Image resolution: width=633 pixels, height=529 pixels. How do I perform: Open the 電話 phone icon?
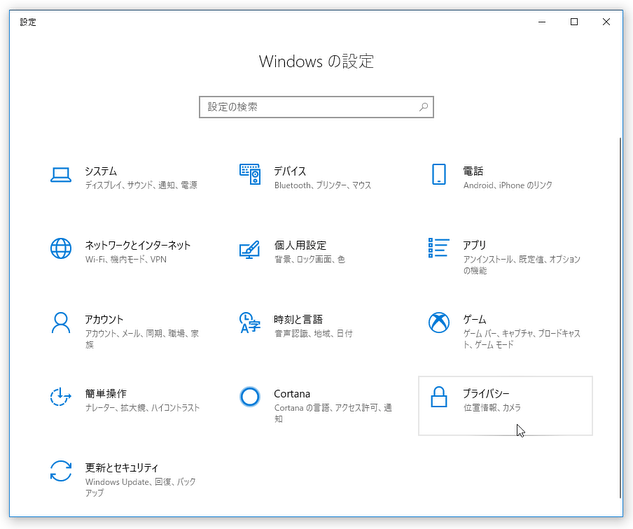coord(439,174)
